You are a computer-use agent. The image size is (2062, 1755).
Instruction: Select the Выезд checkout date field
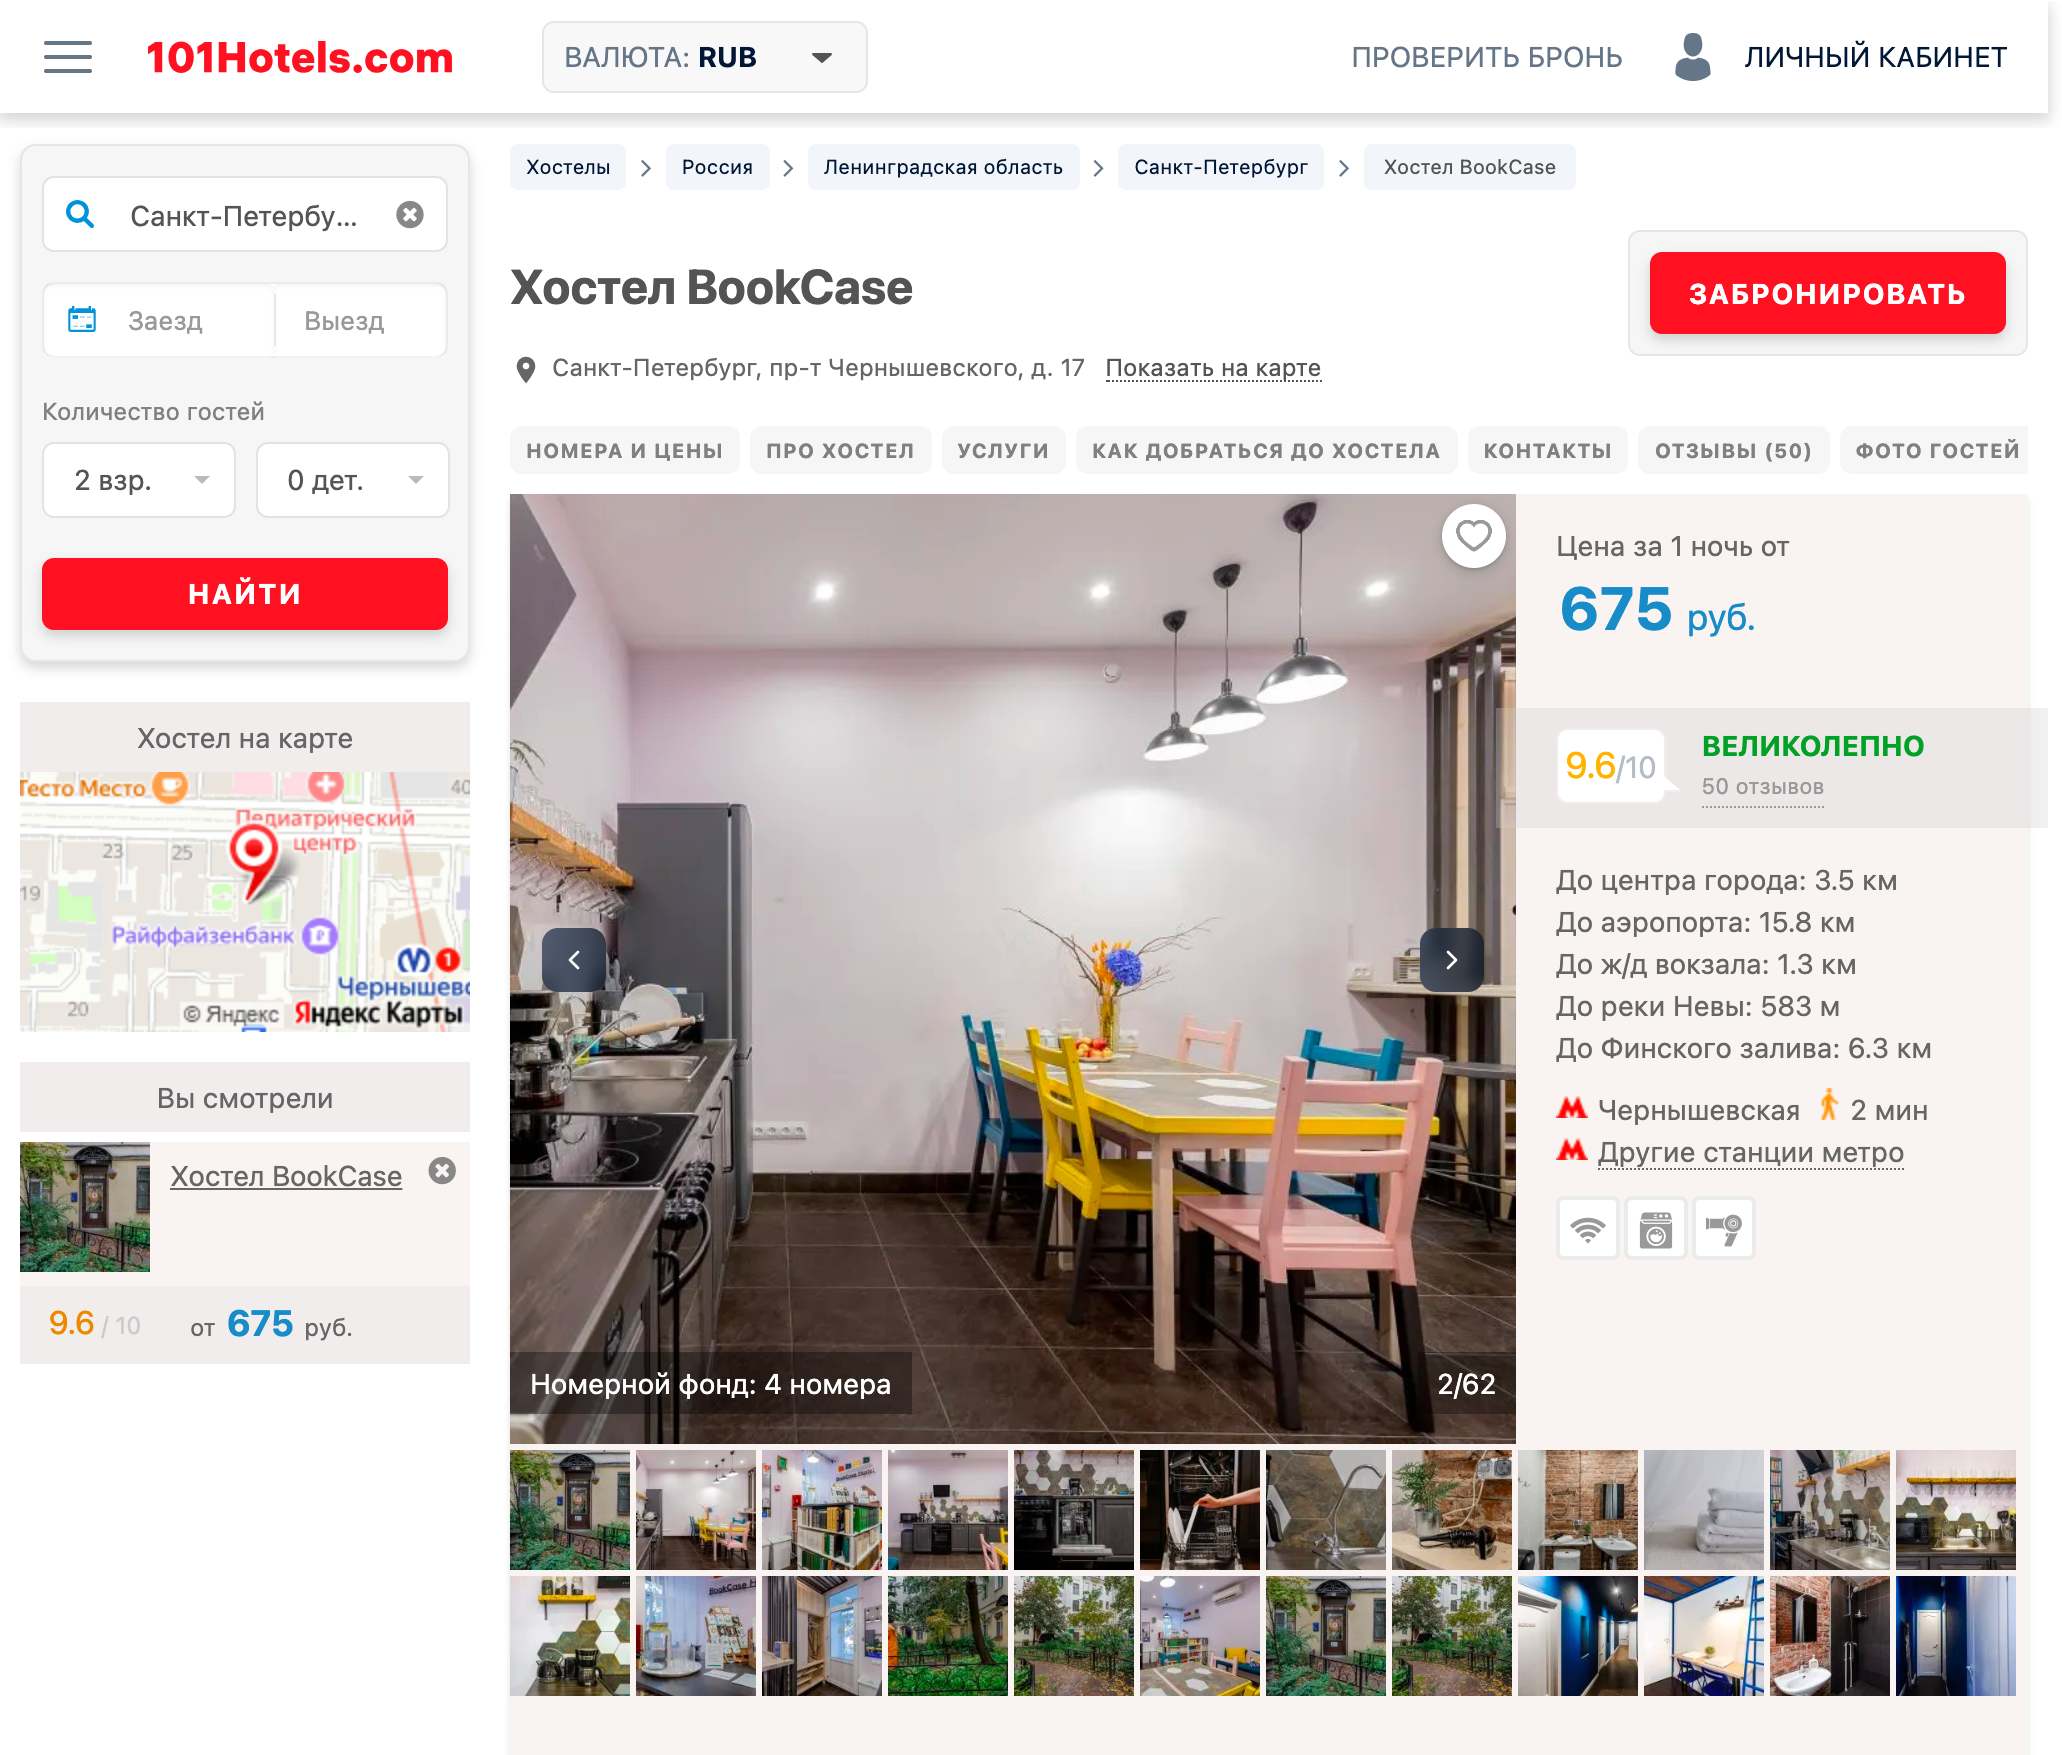click(x=360, y=320)
